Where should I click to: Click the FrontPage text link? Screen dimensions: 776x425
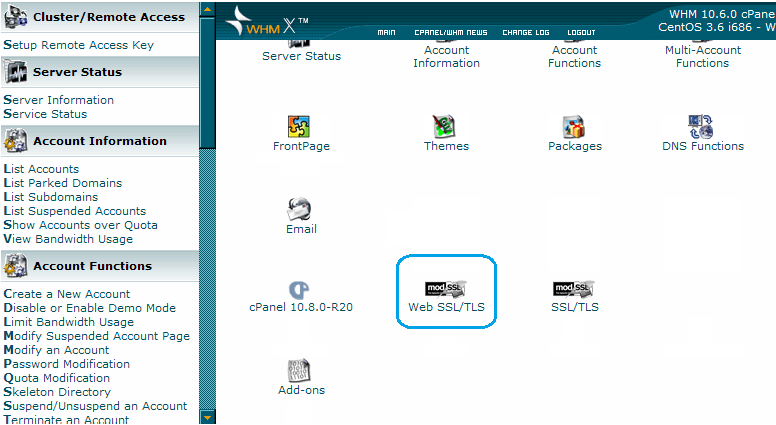(x=301, y=146)
